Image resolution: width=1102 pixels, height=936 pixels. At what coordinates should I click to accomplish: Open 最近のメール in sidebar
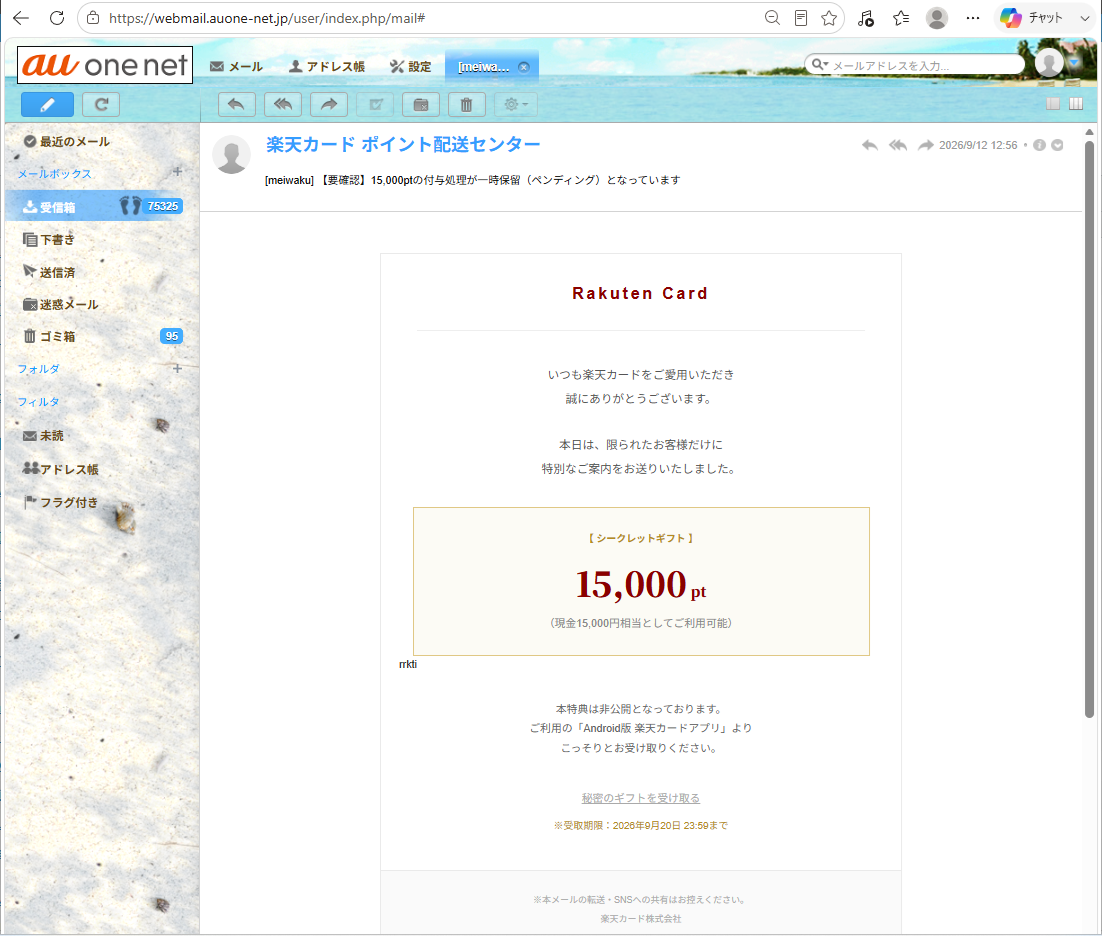67,141
